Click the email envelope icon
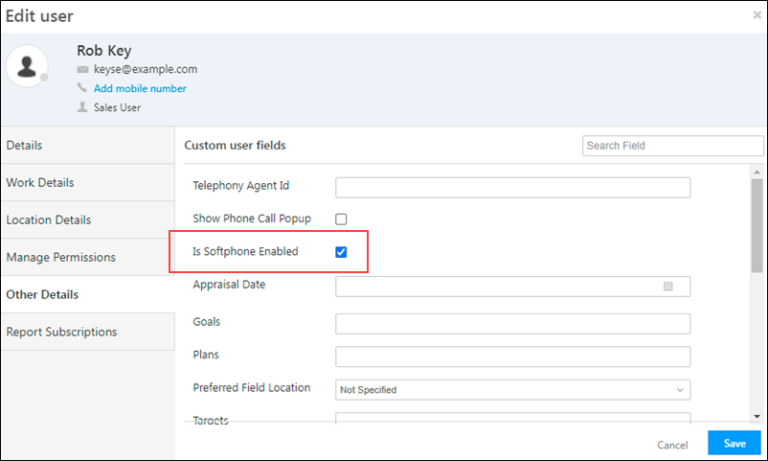Screen dimensions: 768x461 pyautogui.click(x=83, y=70)
